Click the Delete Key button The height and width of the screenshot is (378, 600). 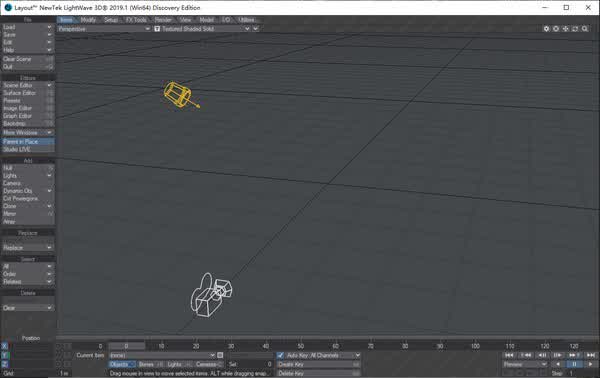pyautogui.click(x=318, y=373)
